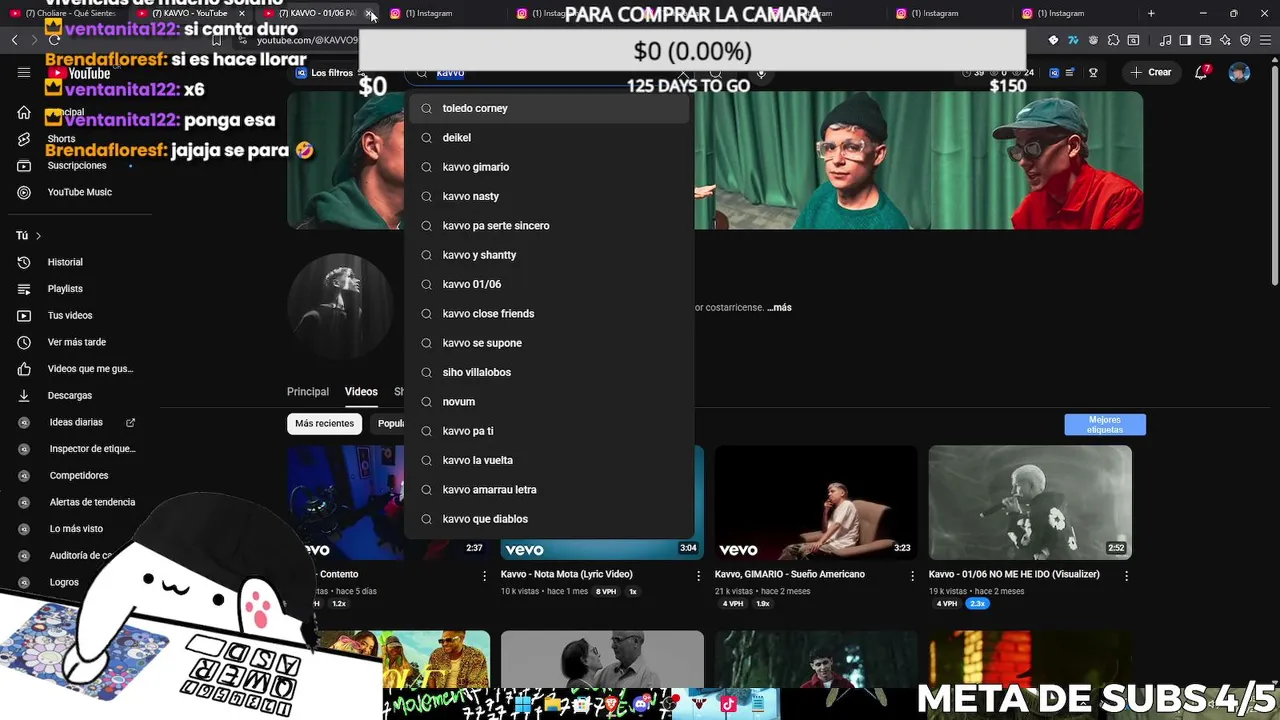Open Discord from the taskbar

[x=641, y=704]
